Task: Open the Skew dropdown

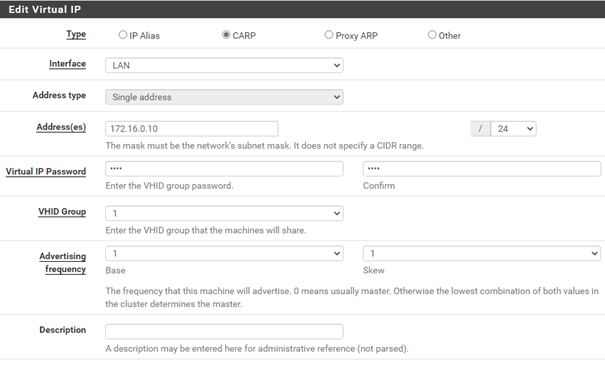Action: pos(482,253)
